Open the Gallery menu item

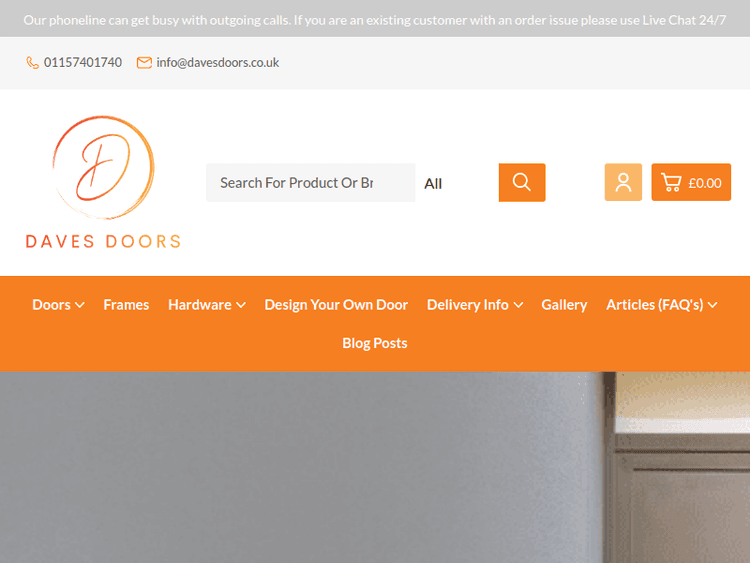coord(564,305)
